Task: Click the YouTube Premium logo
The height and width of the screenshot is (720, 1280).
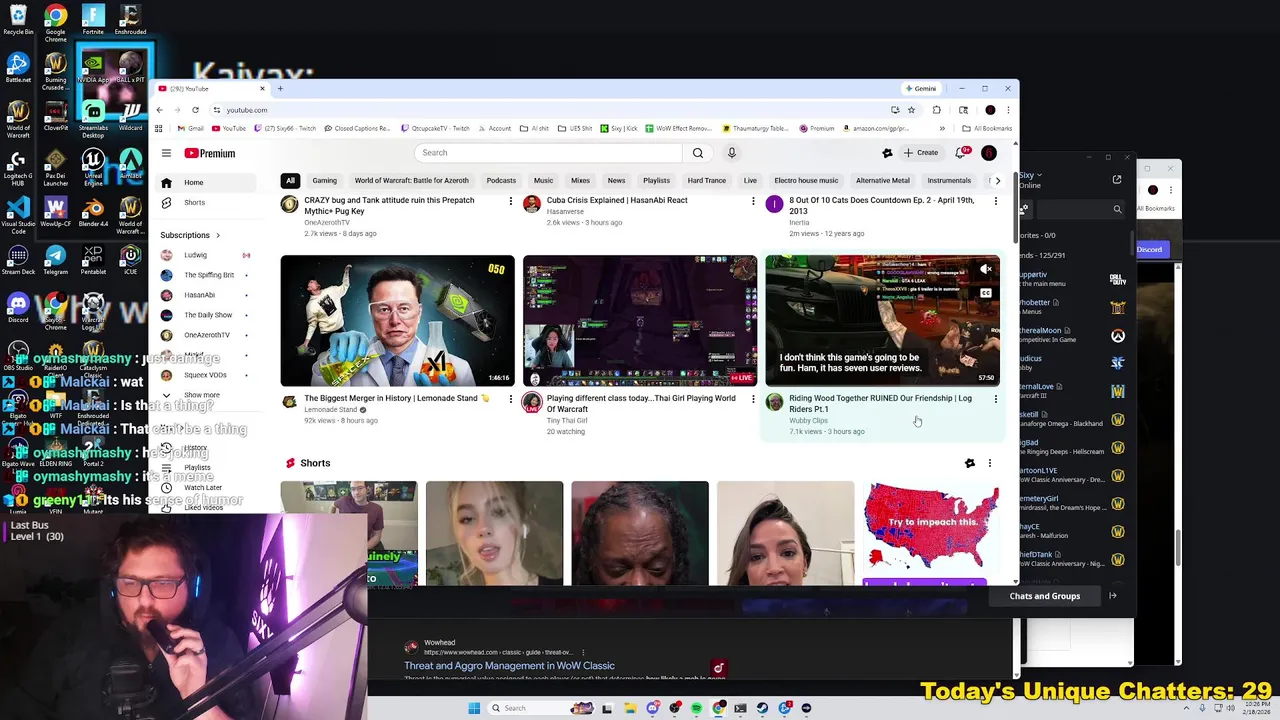Action: click(209, 153)
